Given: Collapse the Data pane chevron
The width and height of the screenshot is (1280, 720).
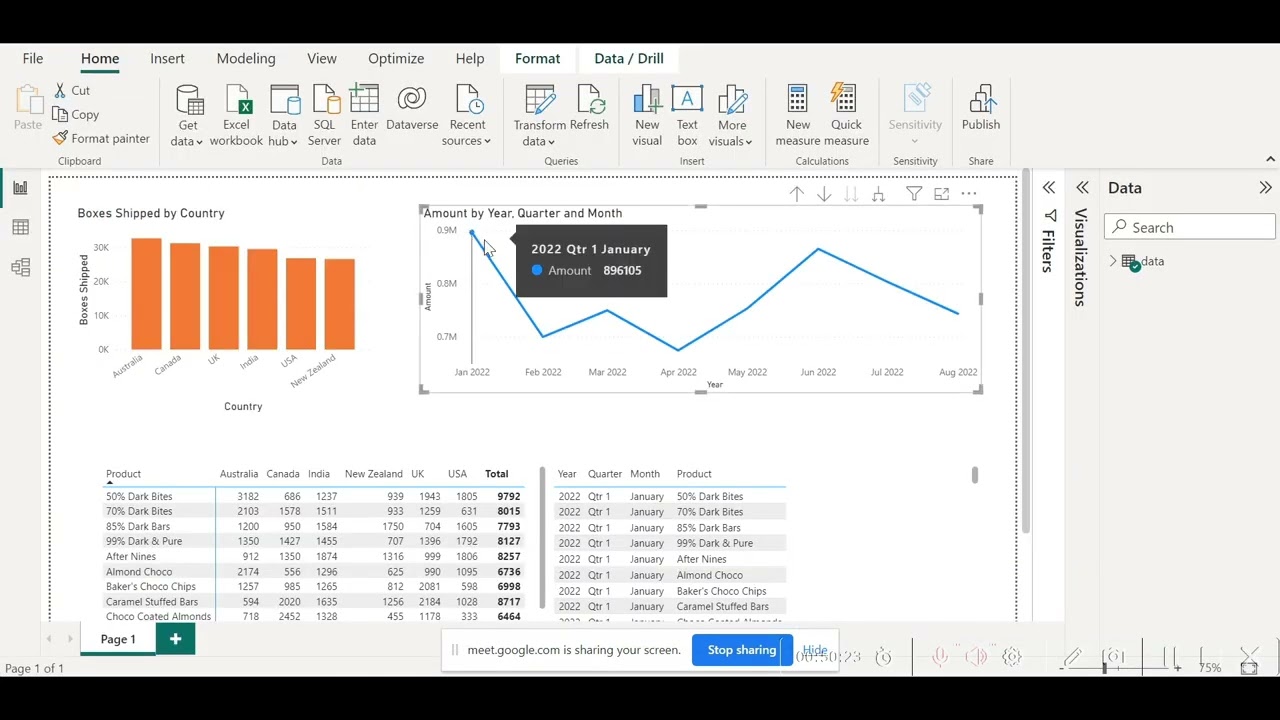Looking at the screenshot, I should pyautogui.click(x=1265, y=188).
